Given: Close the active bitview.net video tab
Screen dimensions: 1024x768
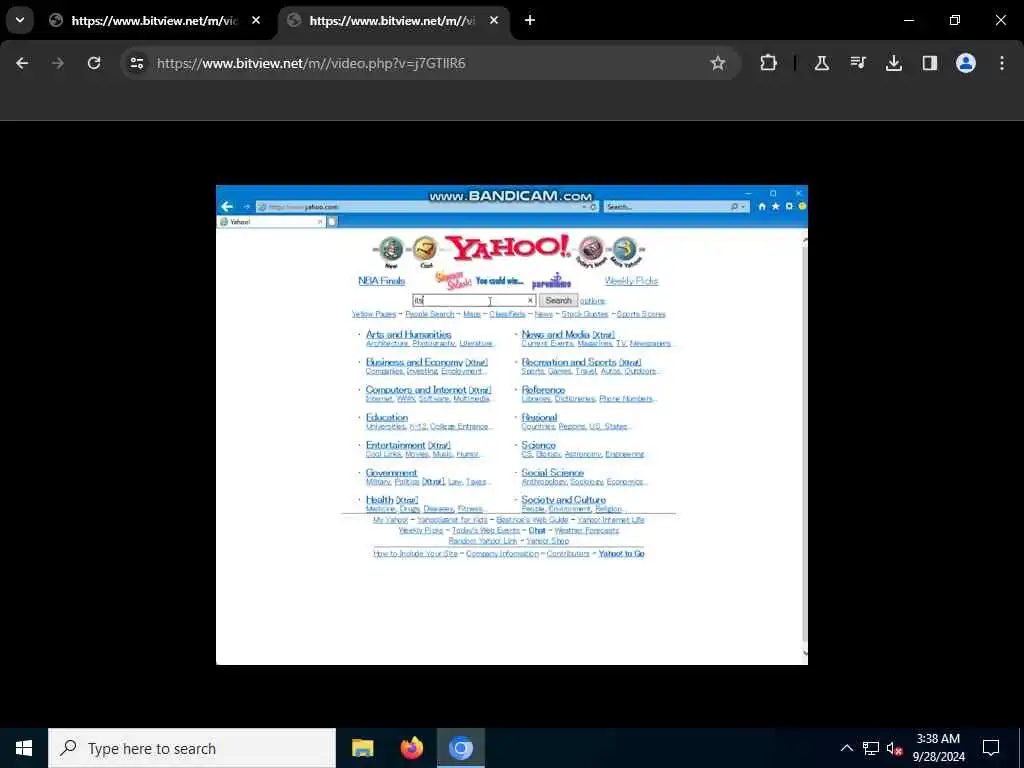Looking at the screenshot, I should (x=494, y=20).
